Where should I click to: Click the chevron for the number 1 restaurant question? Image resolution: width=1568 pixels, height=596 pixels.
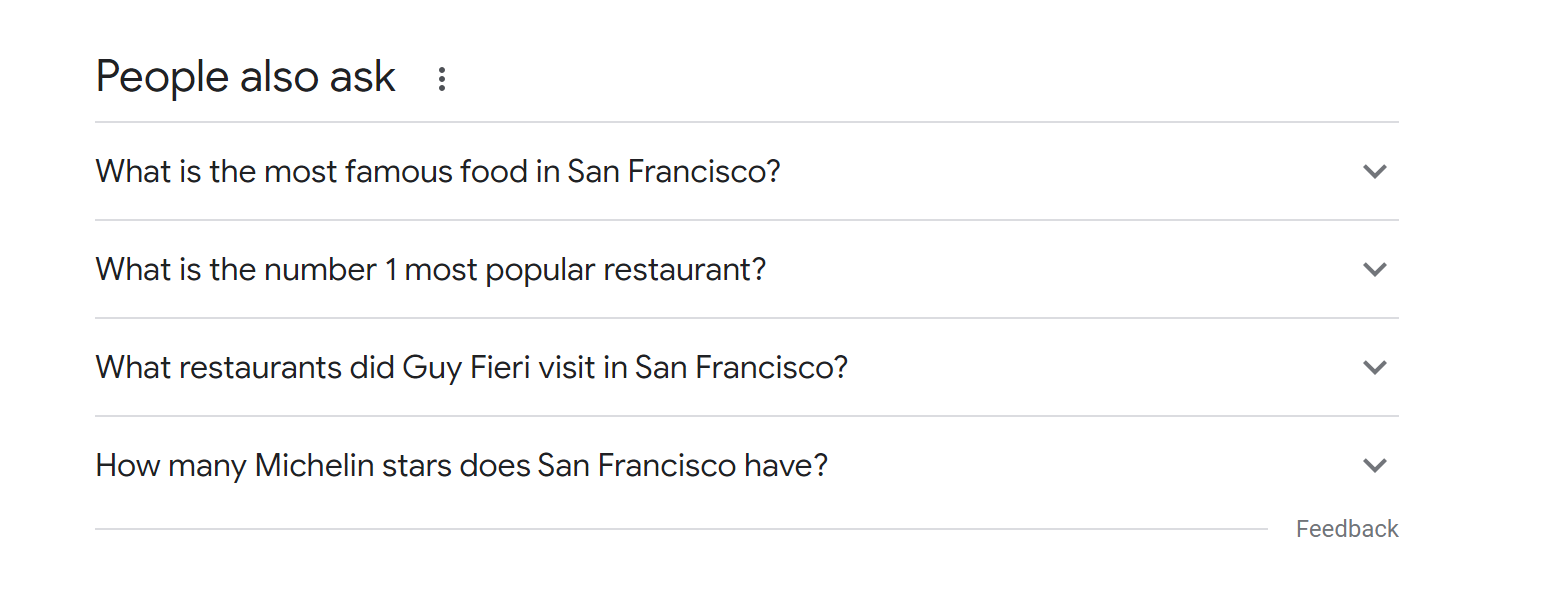click(1375, 270)
